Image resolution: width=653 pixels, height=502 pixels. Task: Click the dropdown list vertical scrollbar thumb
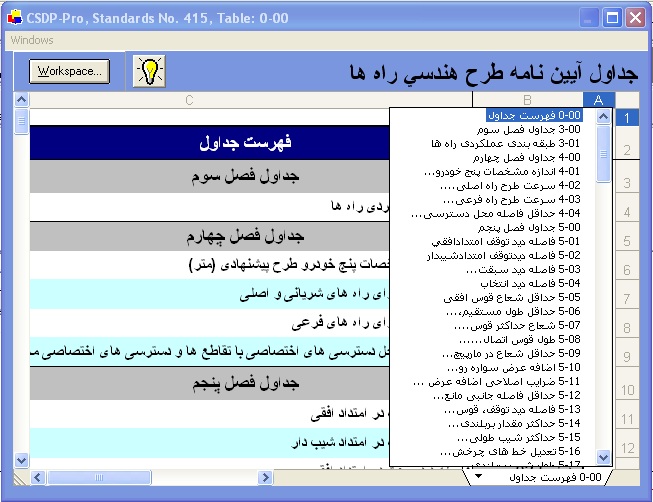603,154
